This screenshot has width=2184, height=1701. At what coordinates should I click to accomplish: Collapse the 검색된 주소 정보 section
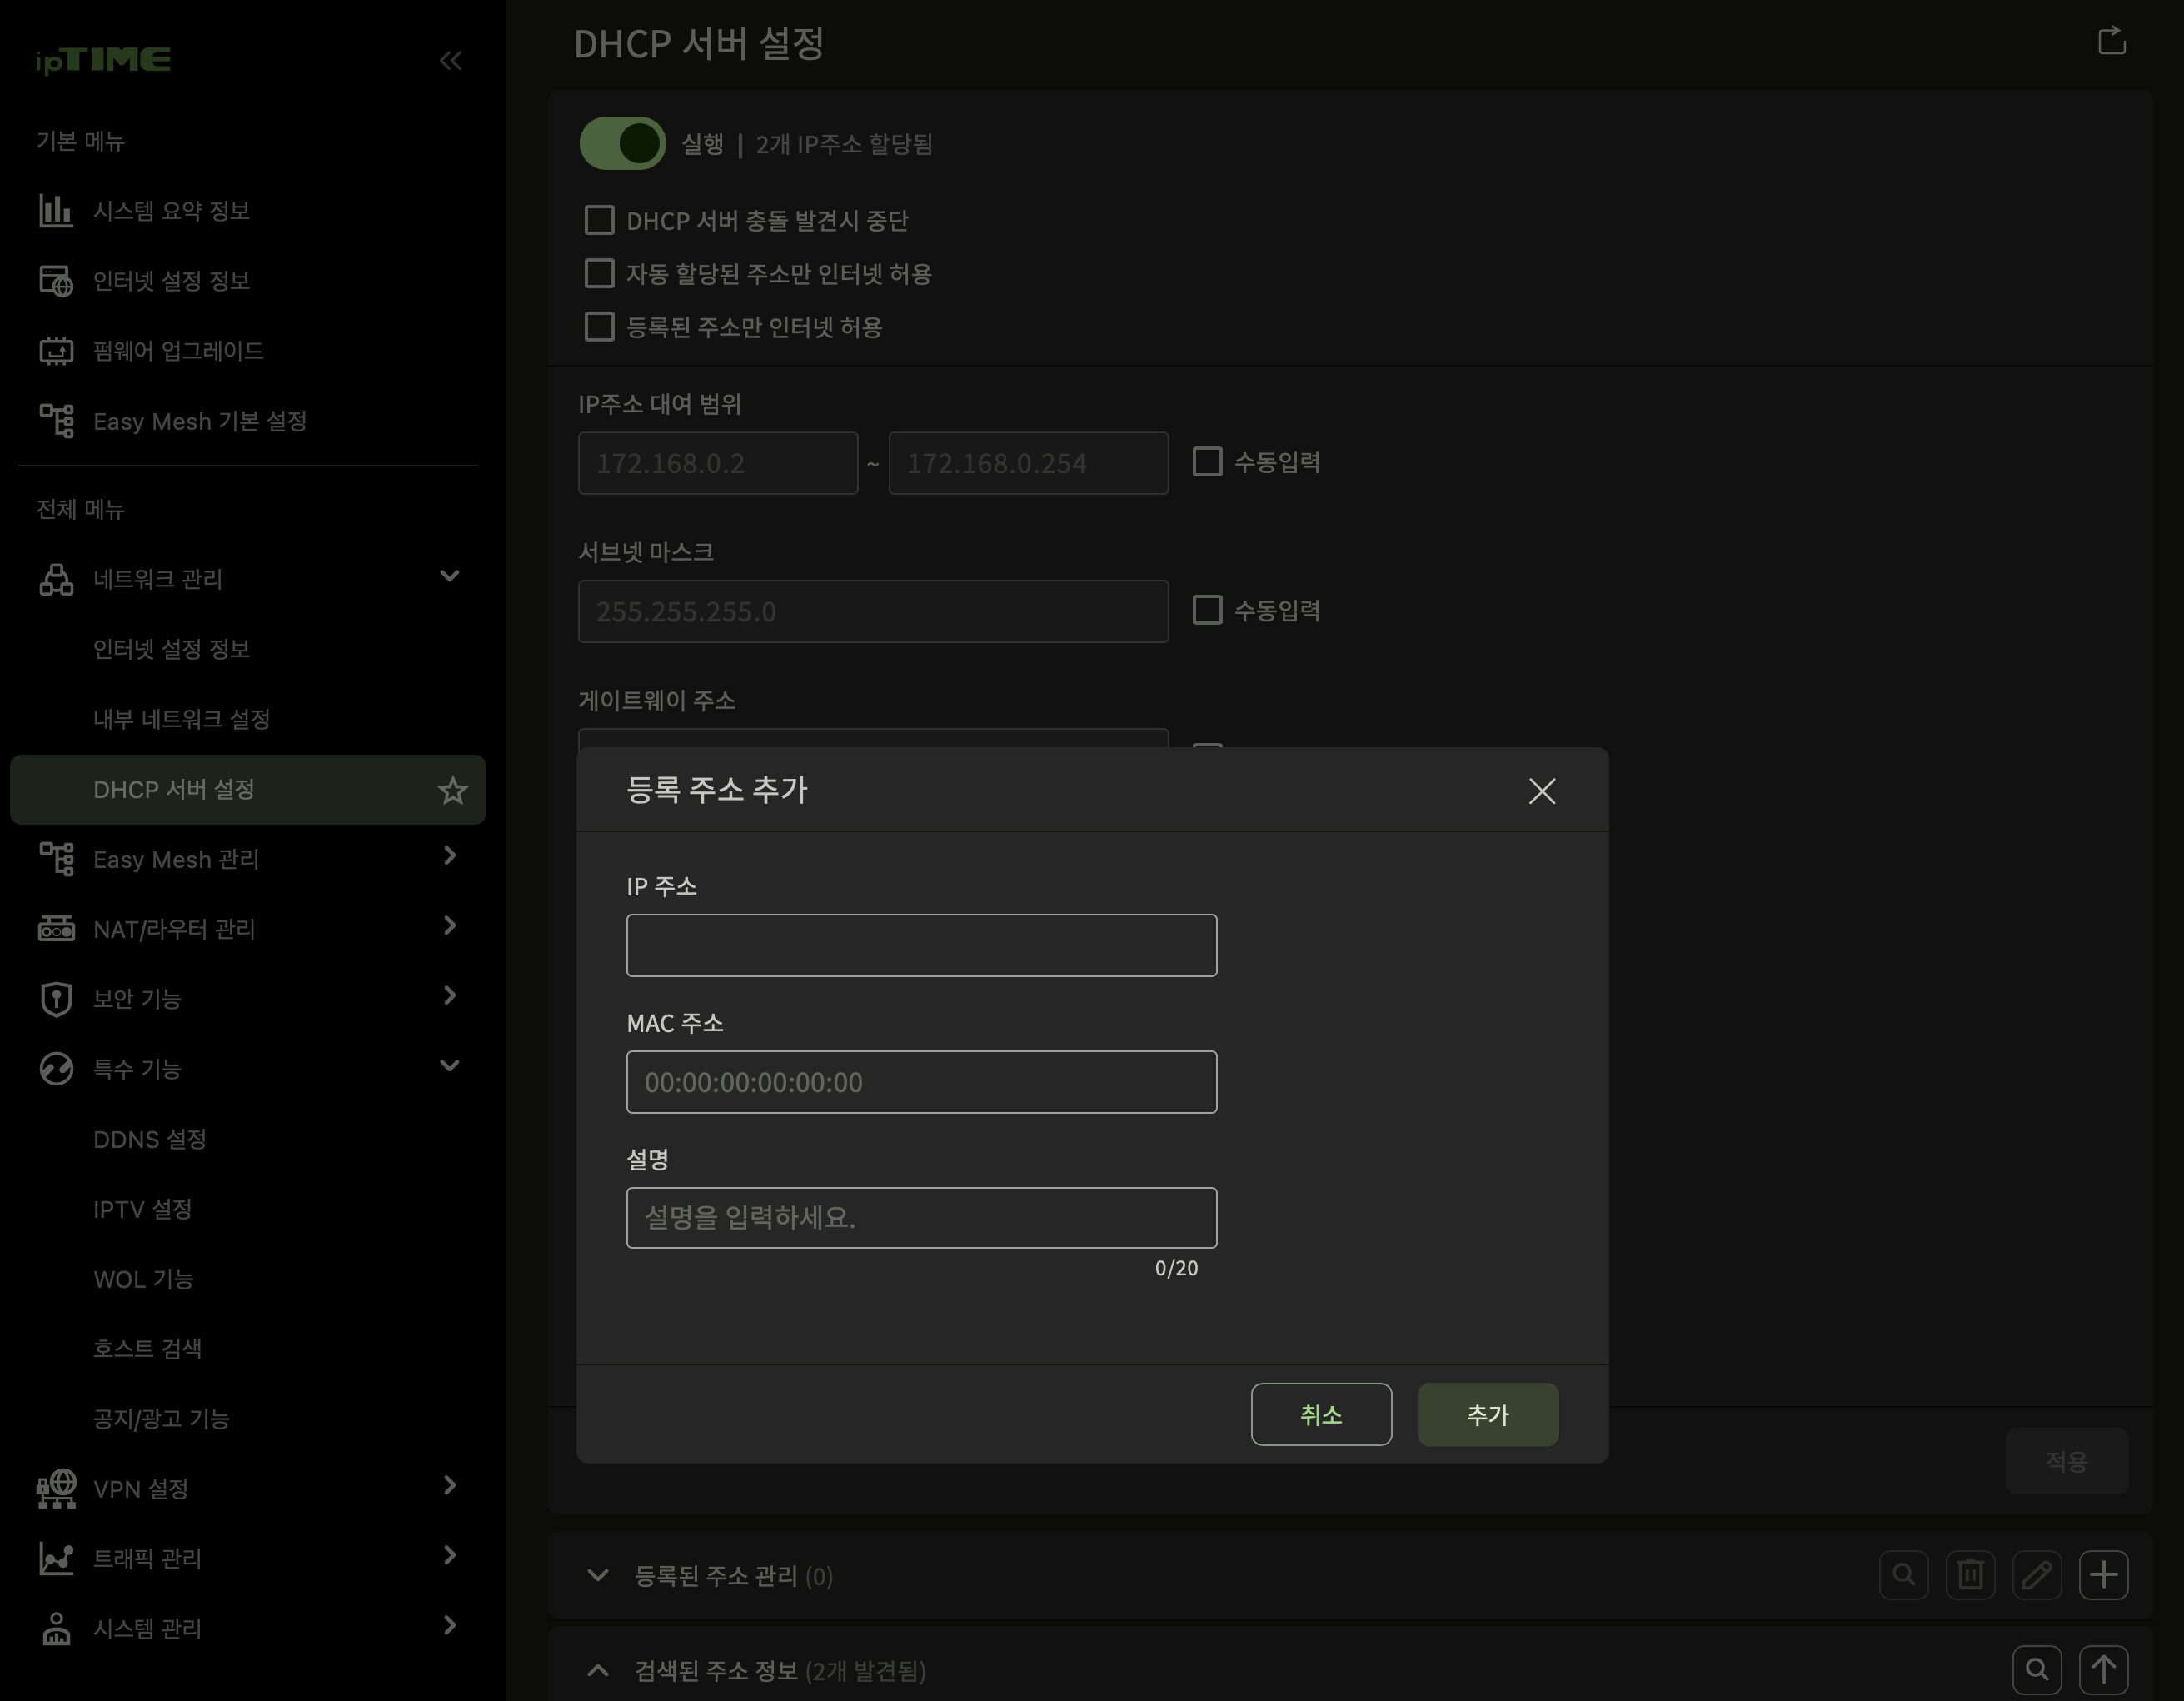click(x=598, y=1670)
